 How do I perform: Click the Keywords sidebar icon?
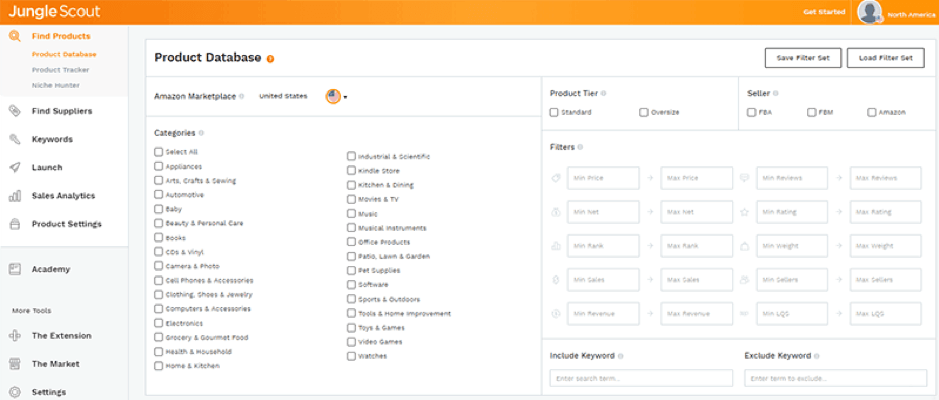coord(14,139)
